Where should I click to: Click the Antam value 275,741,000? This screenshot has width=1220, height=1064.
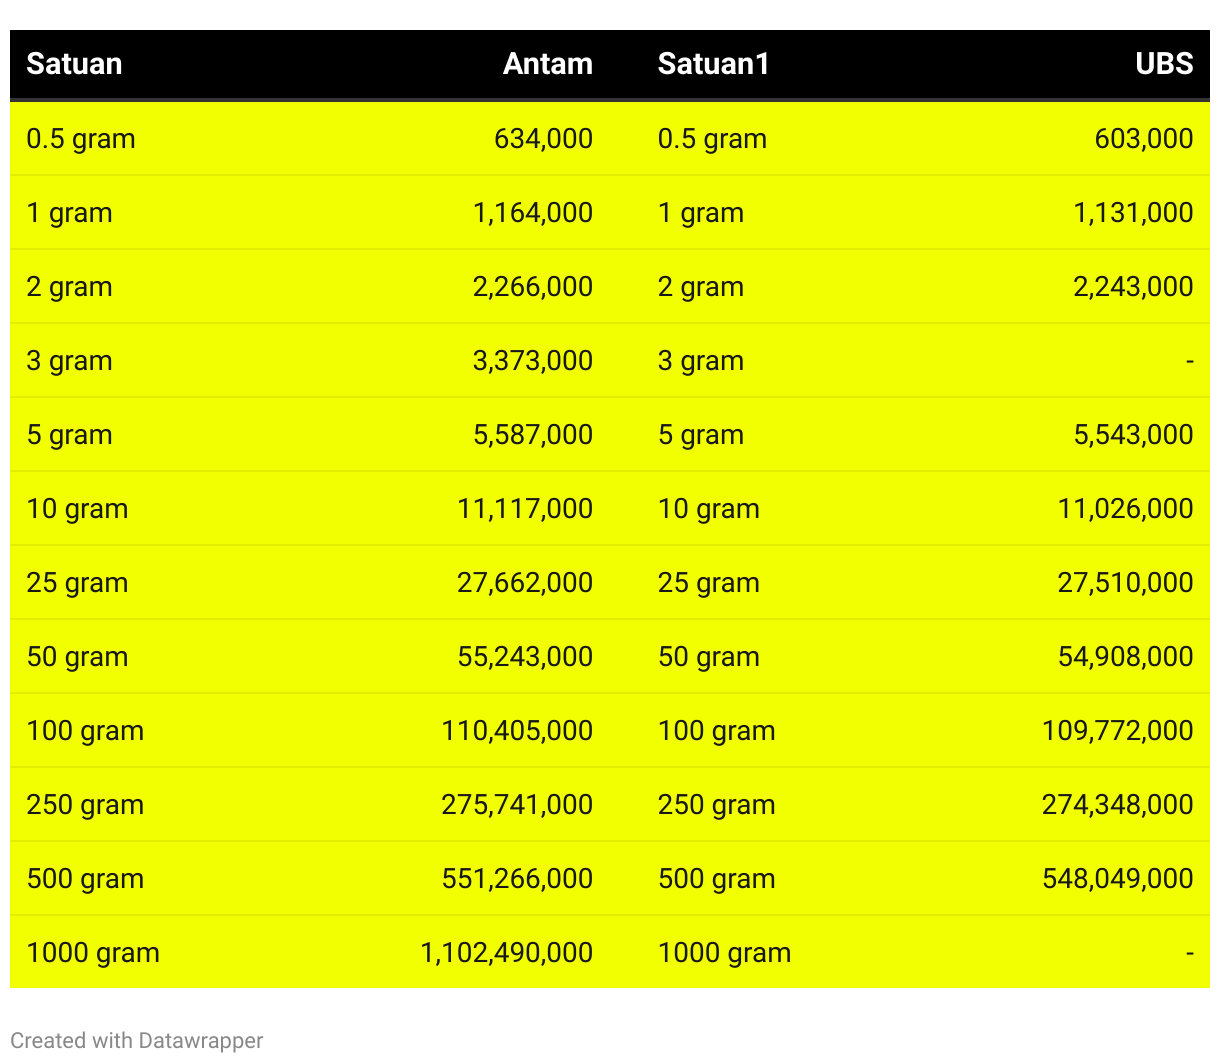click(517, 805)
